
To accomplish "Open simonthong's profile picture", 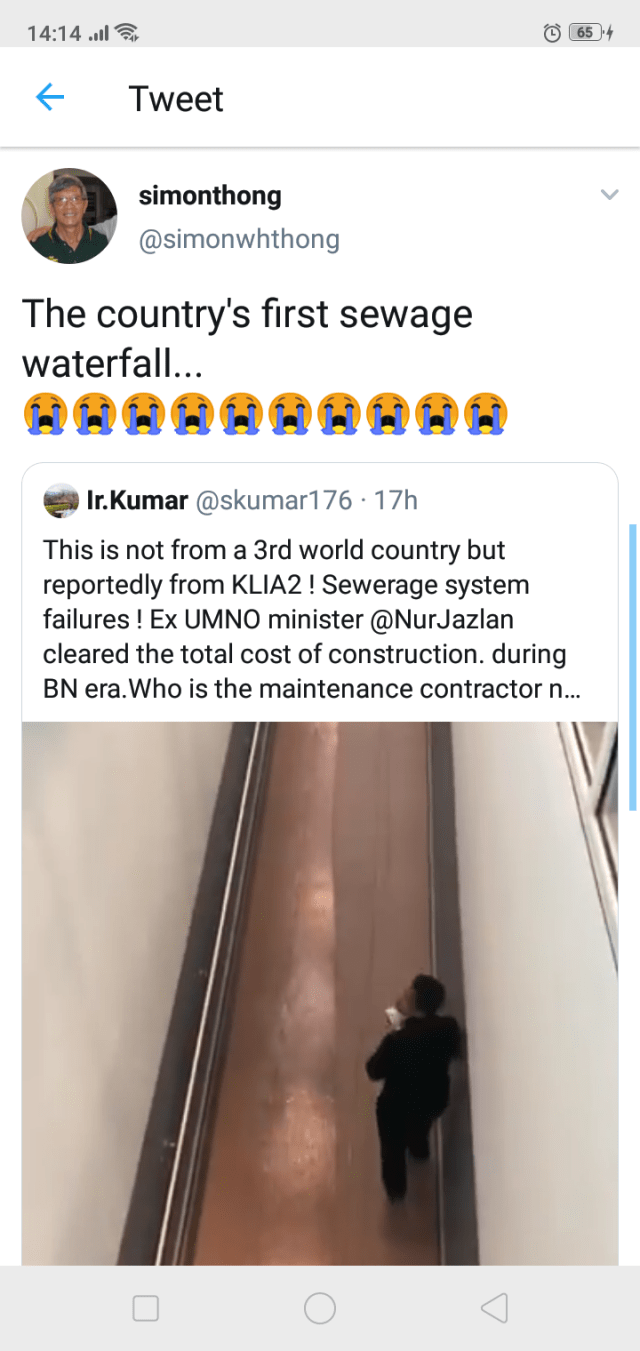I will tap(70, 216).
